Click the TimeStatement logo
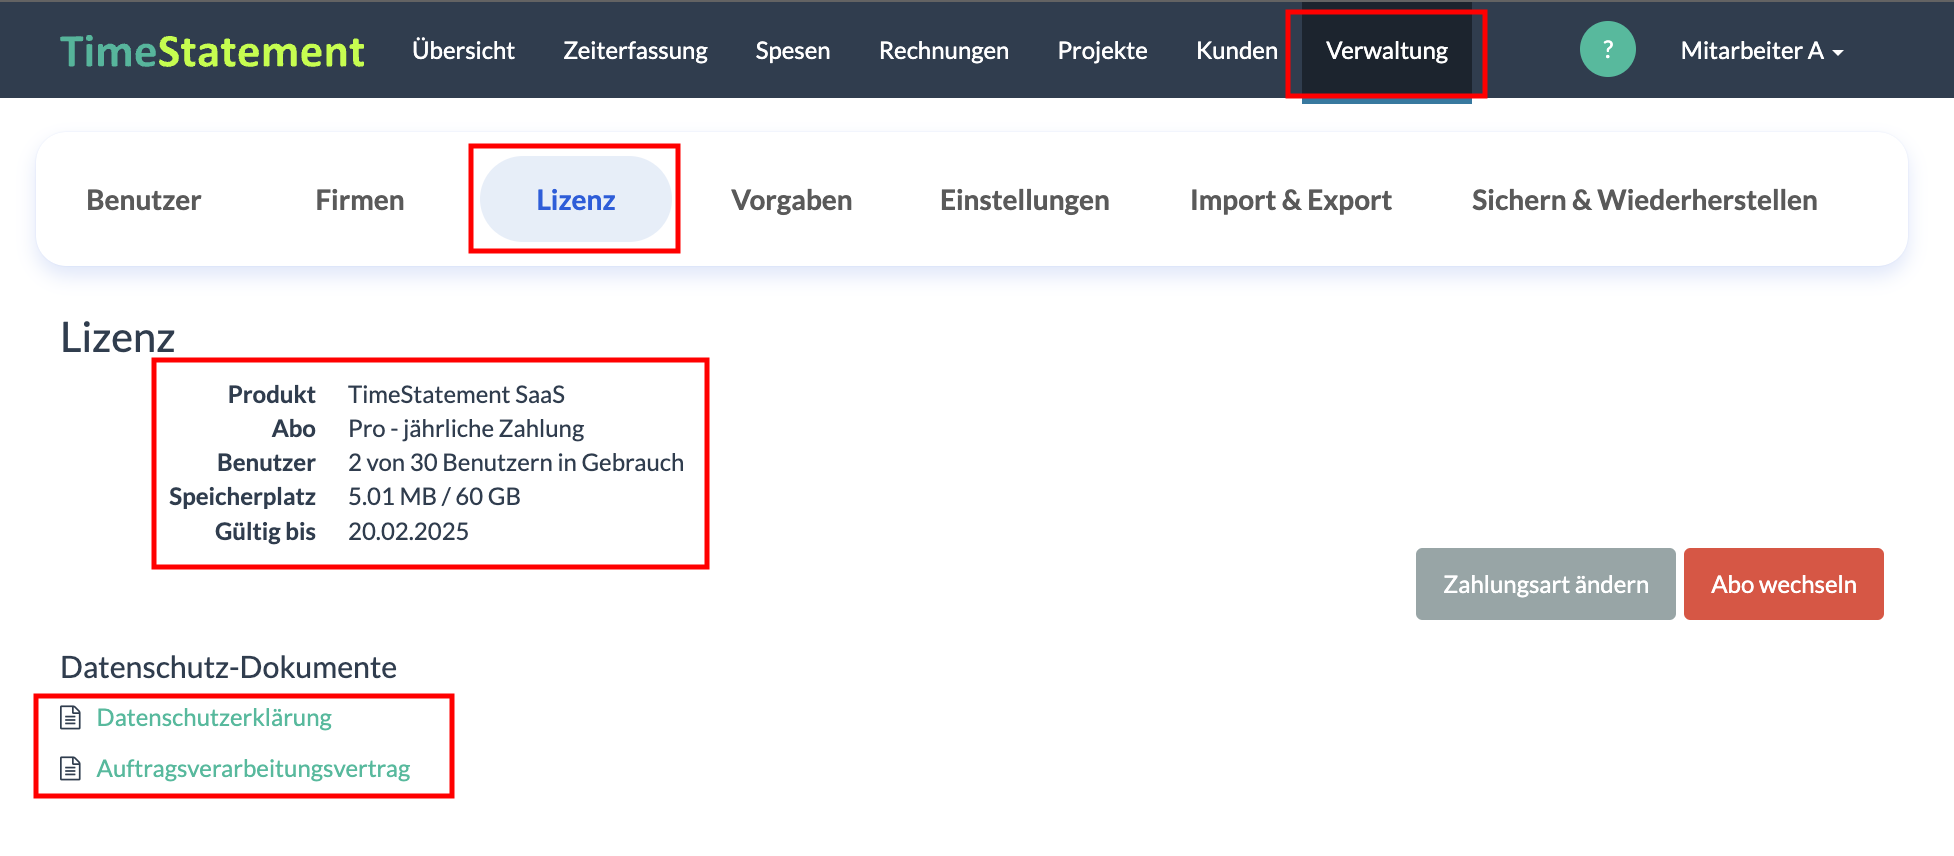Image resolution: width=1954 pixels, height=856 pixels. click(x=212, y=51)
